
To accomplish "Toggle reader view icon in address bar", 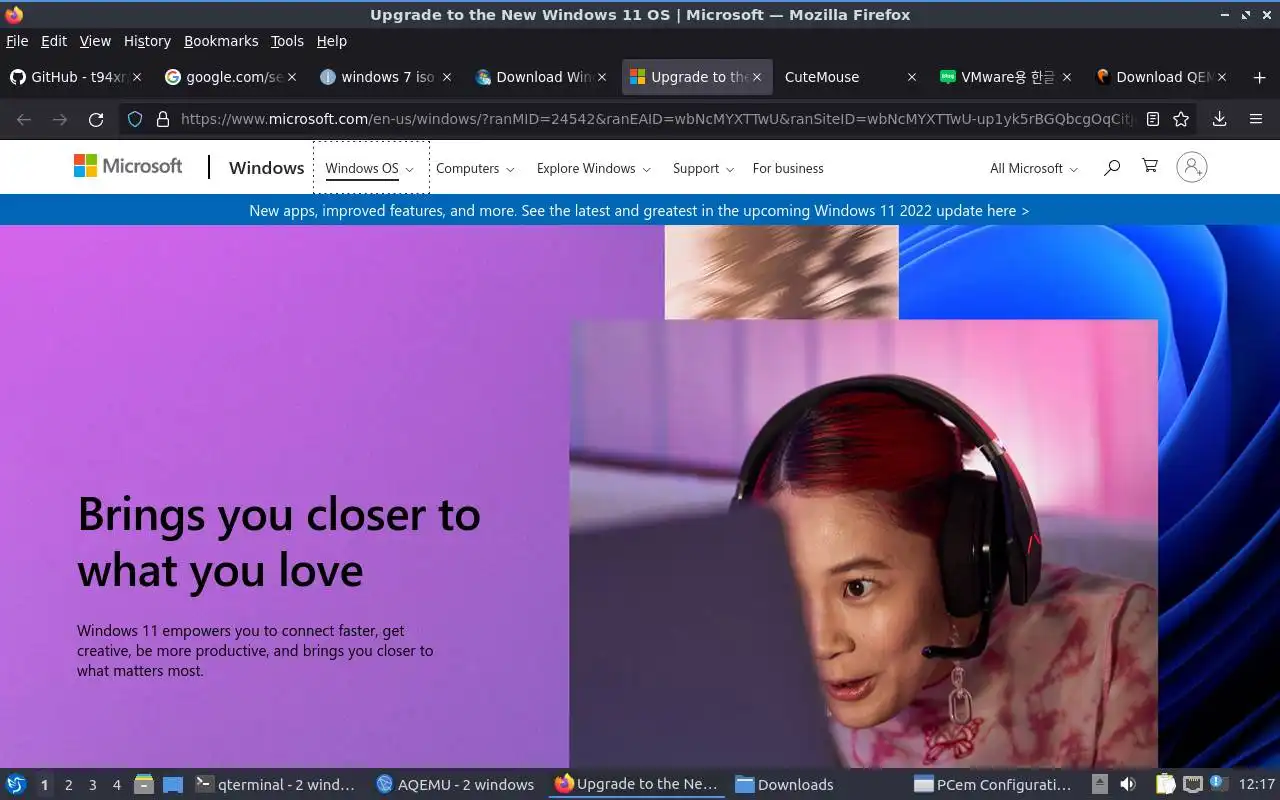I will (1153, 119).
